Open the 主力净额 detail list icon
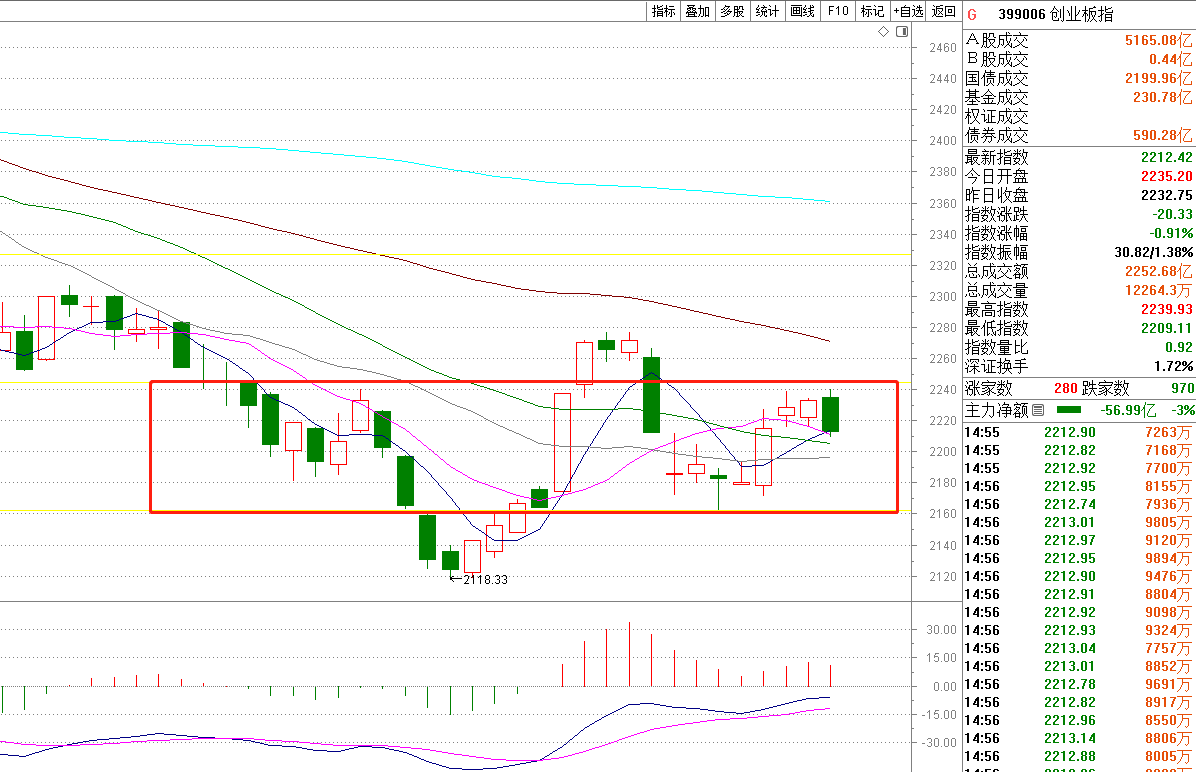Image resolution: width=1196 pixels, height=772 pixels. 1037,410
